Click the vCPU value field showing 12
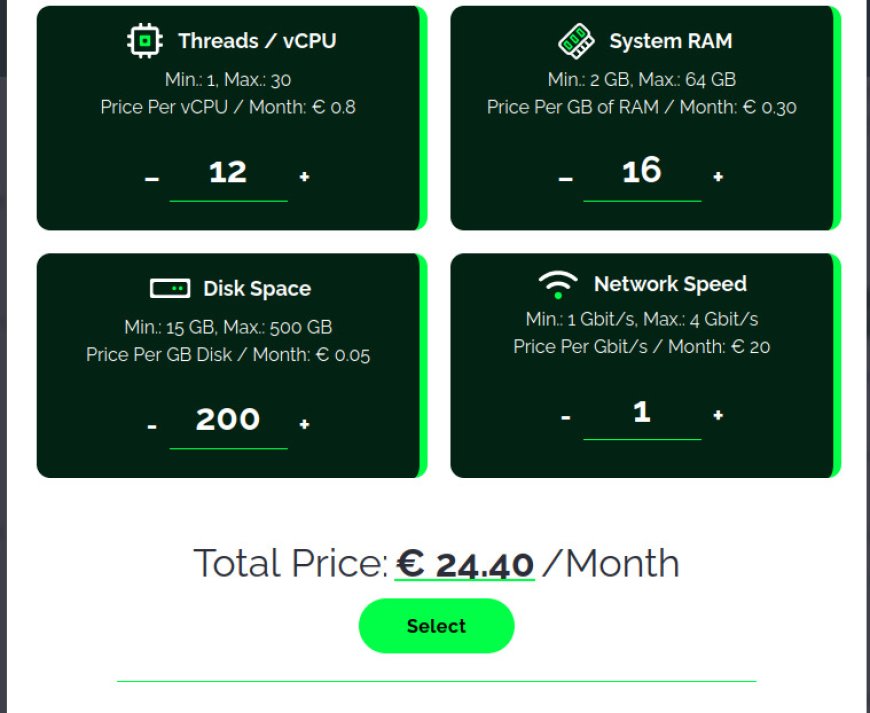 click(x=229, y=175)
